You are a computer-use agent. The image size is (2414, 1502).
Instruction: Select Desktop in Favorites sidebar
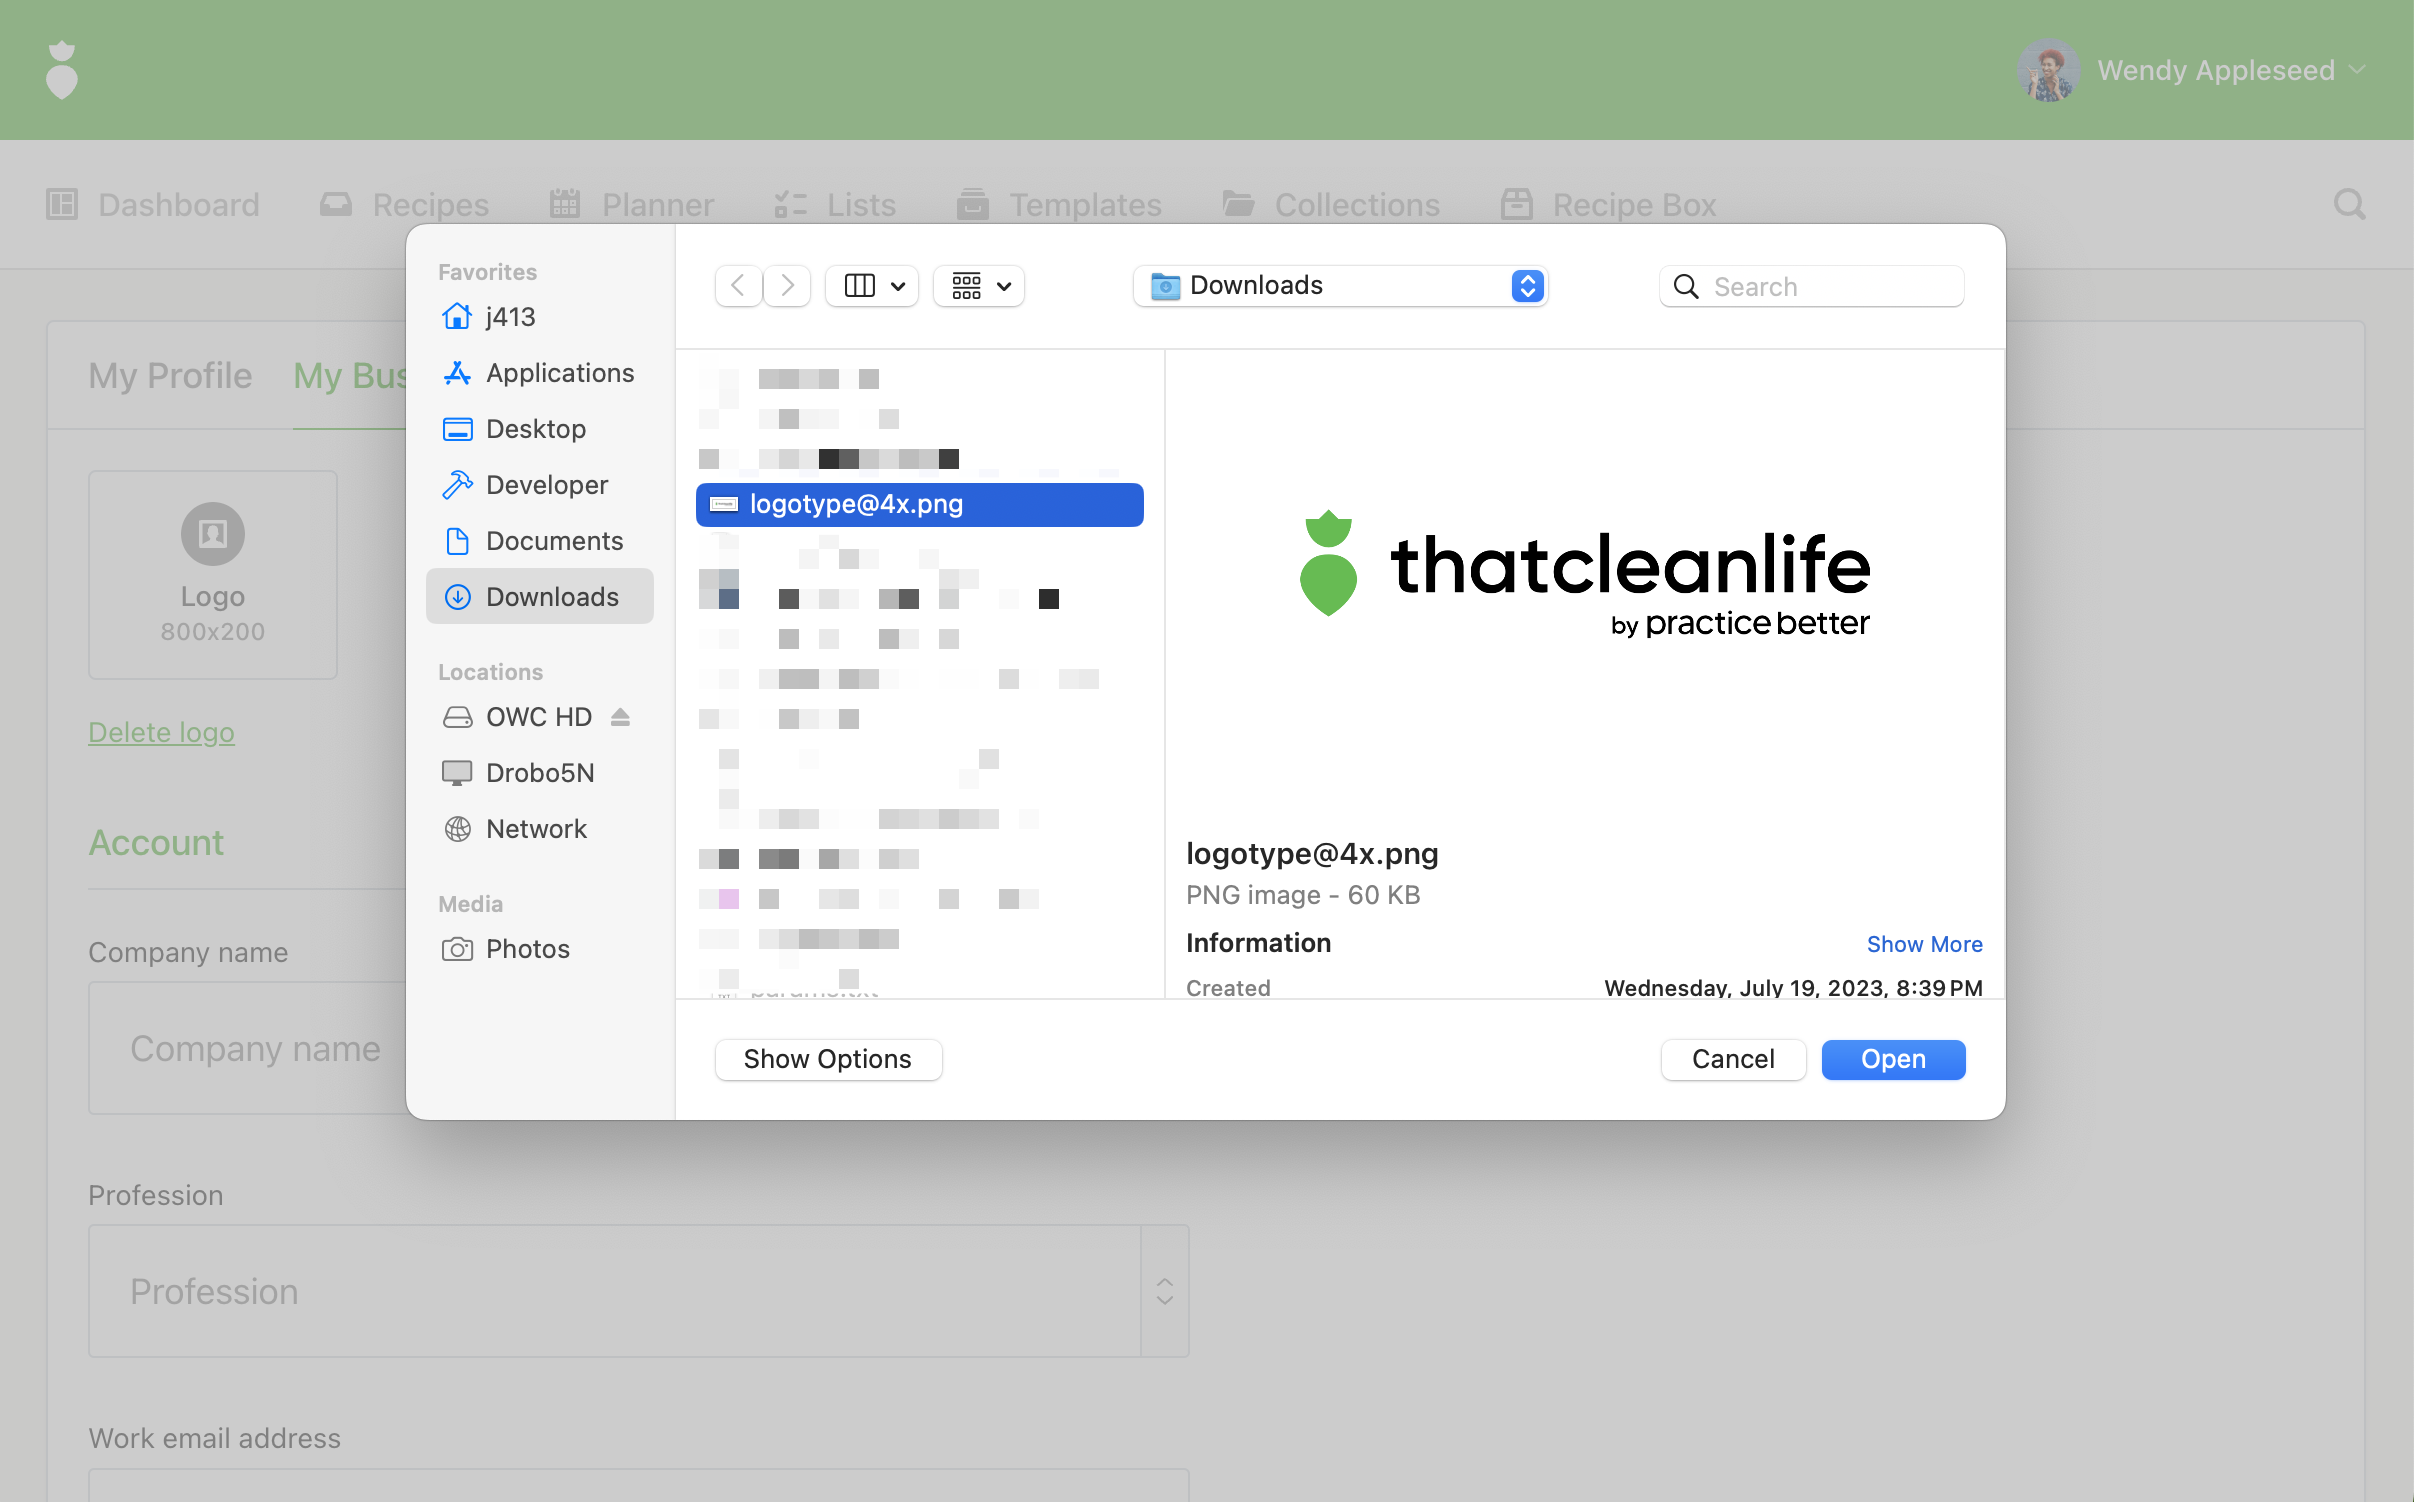[536, 429]
